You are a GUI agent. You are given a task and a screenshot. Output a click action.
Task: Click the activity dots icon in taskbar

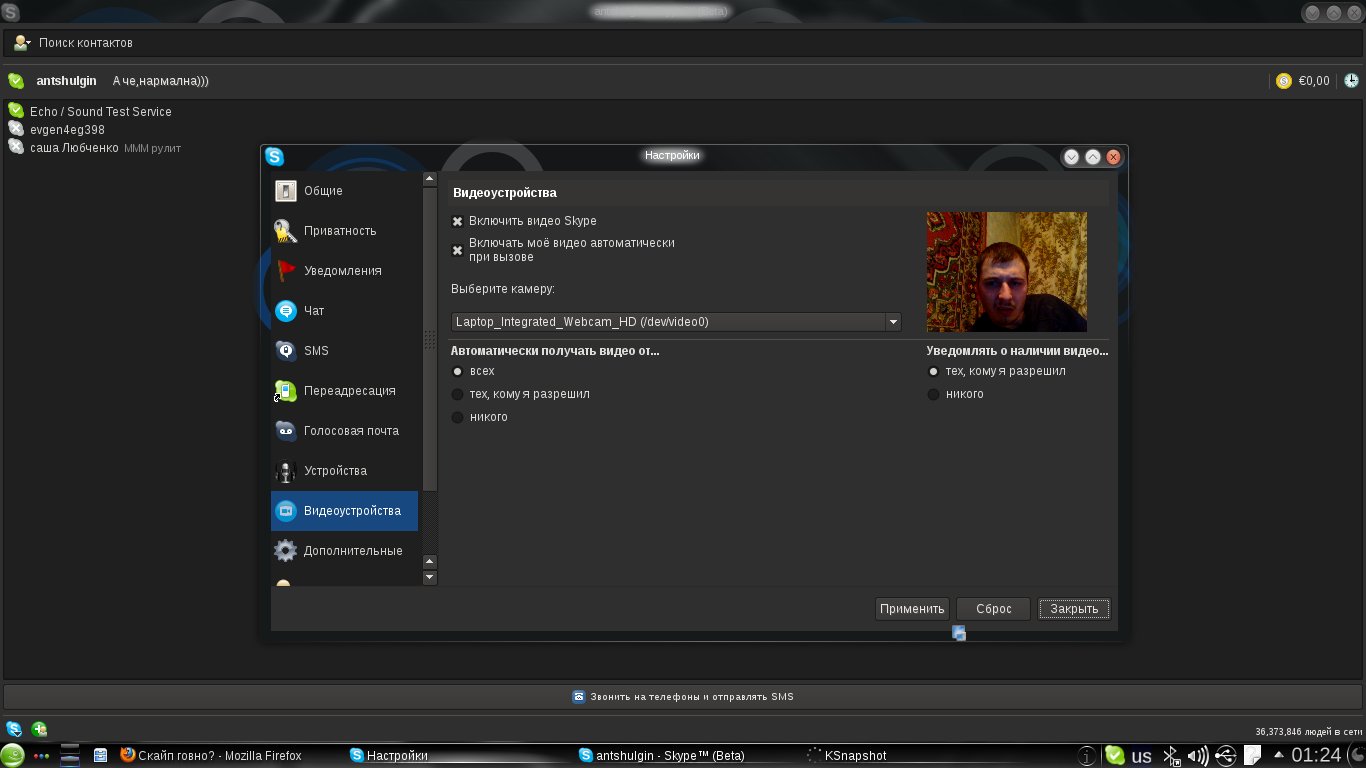click(42, 756)
